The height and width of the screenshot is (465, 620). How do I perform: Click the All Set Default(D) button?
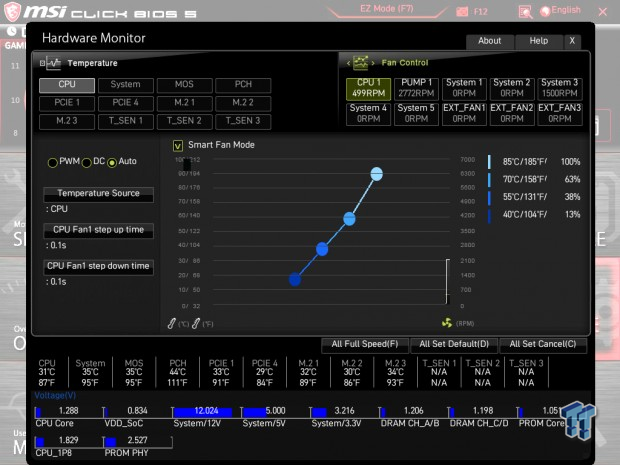tap(454, 345)
